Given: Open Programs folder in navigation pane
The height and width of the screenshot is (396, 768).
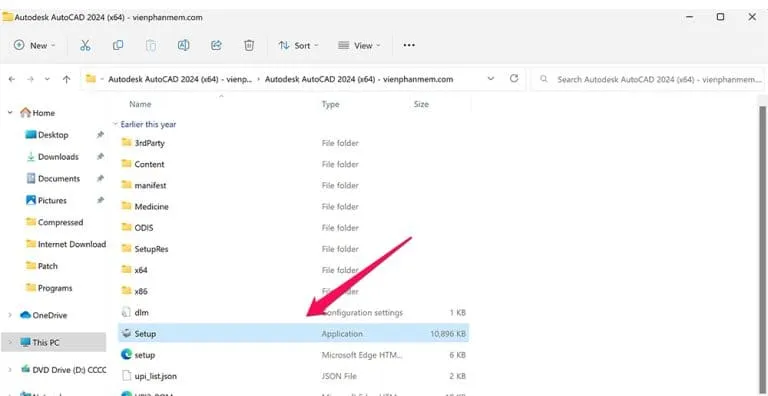Looking at the screenshot, I should coord(55,288).
